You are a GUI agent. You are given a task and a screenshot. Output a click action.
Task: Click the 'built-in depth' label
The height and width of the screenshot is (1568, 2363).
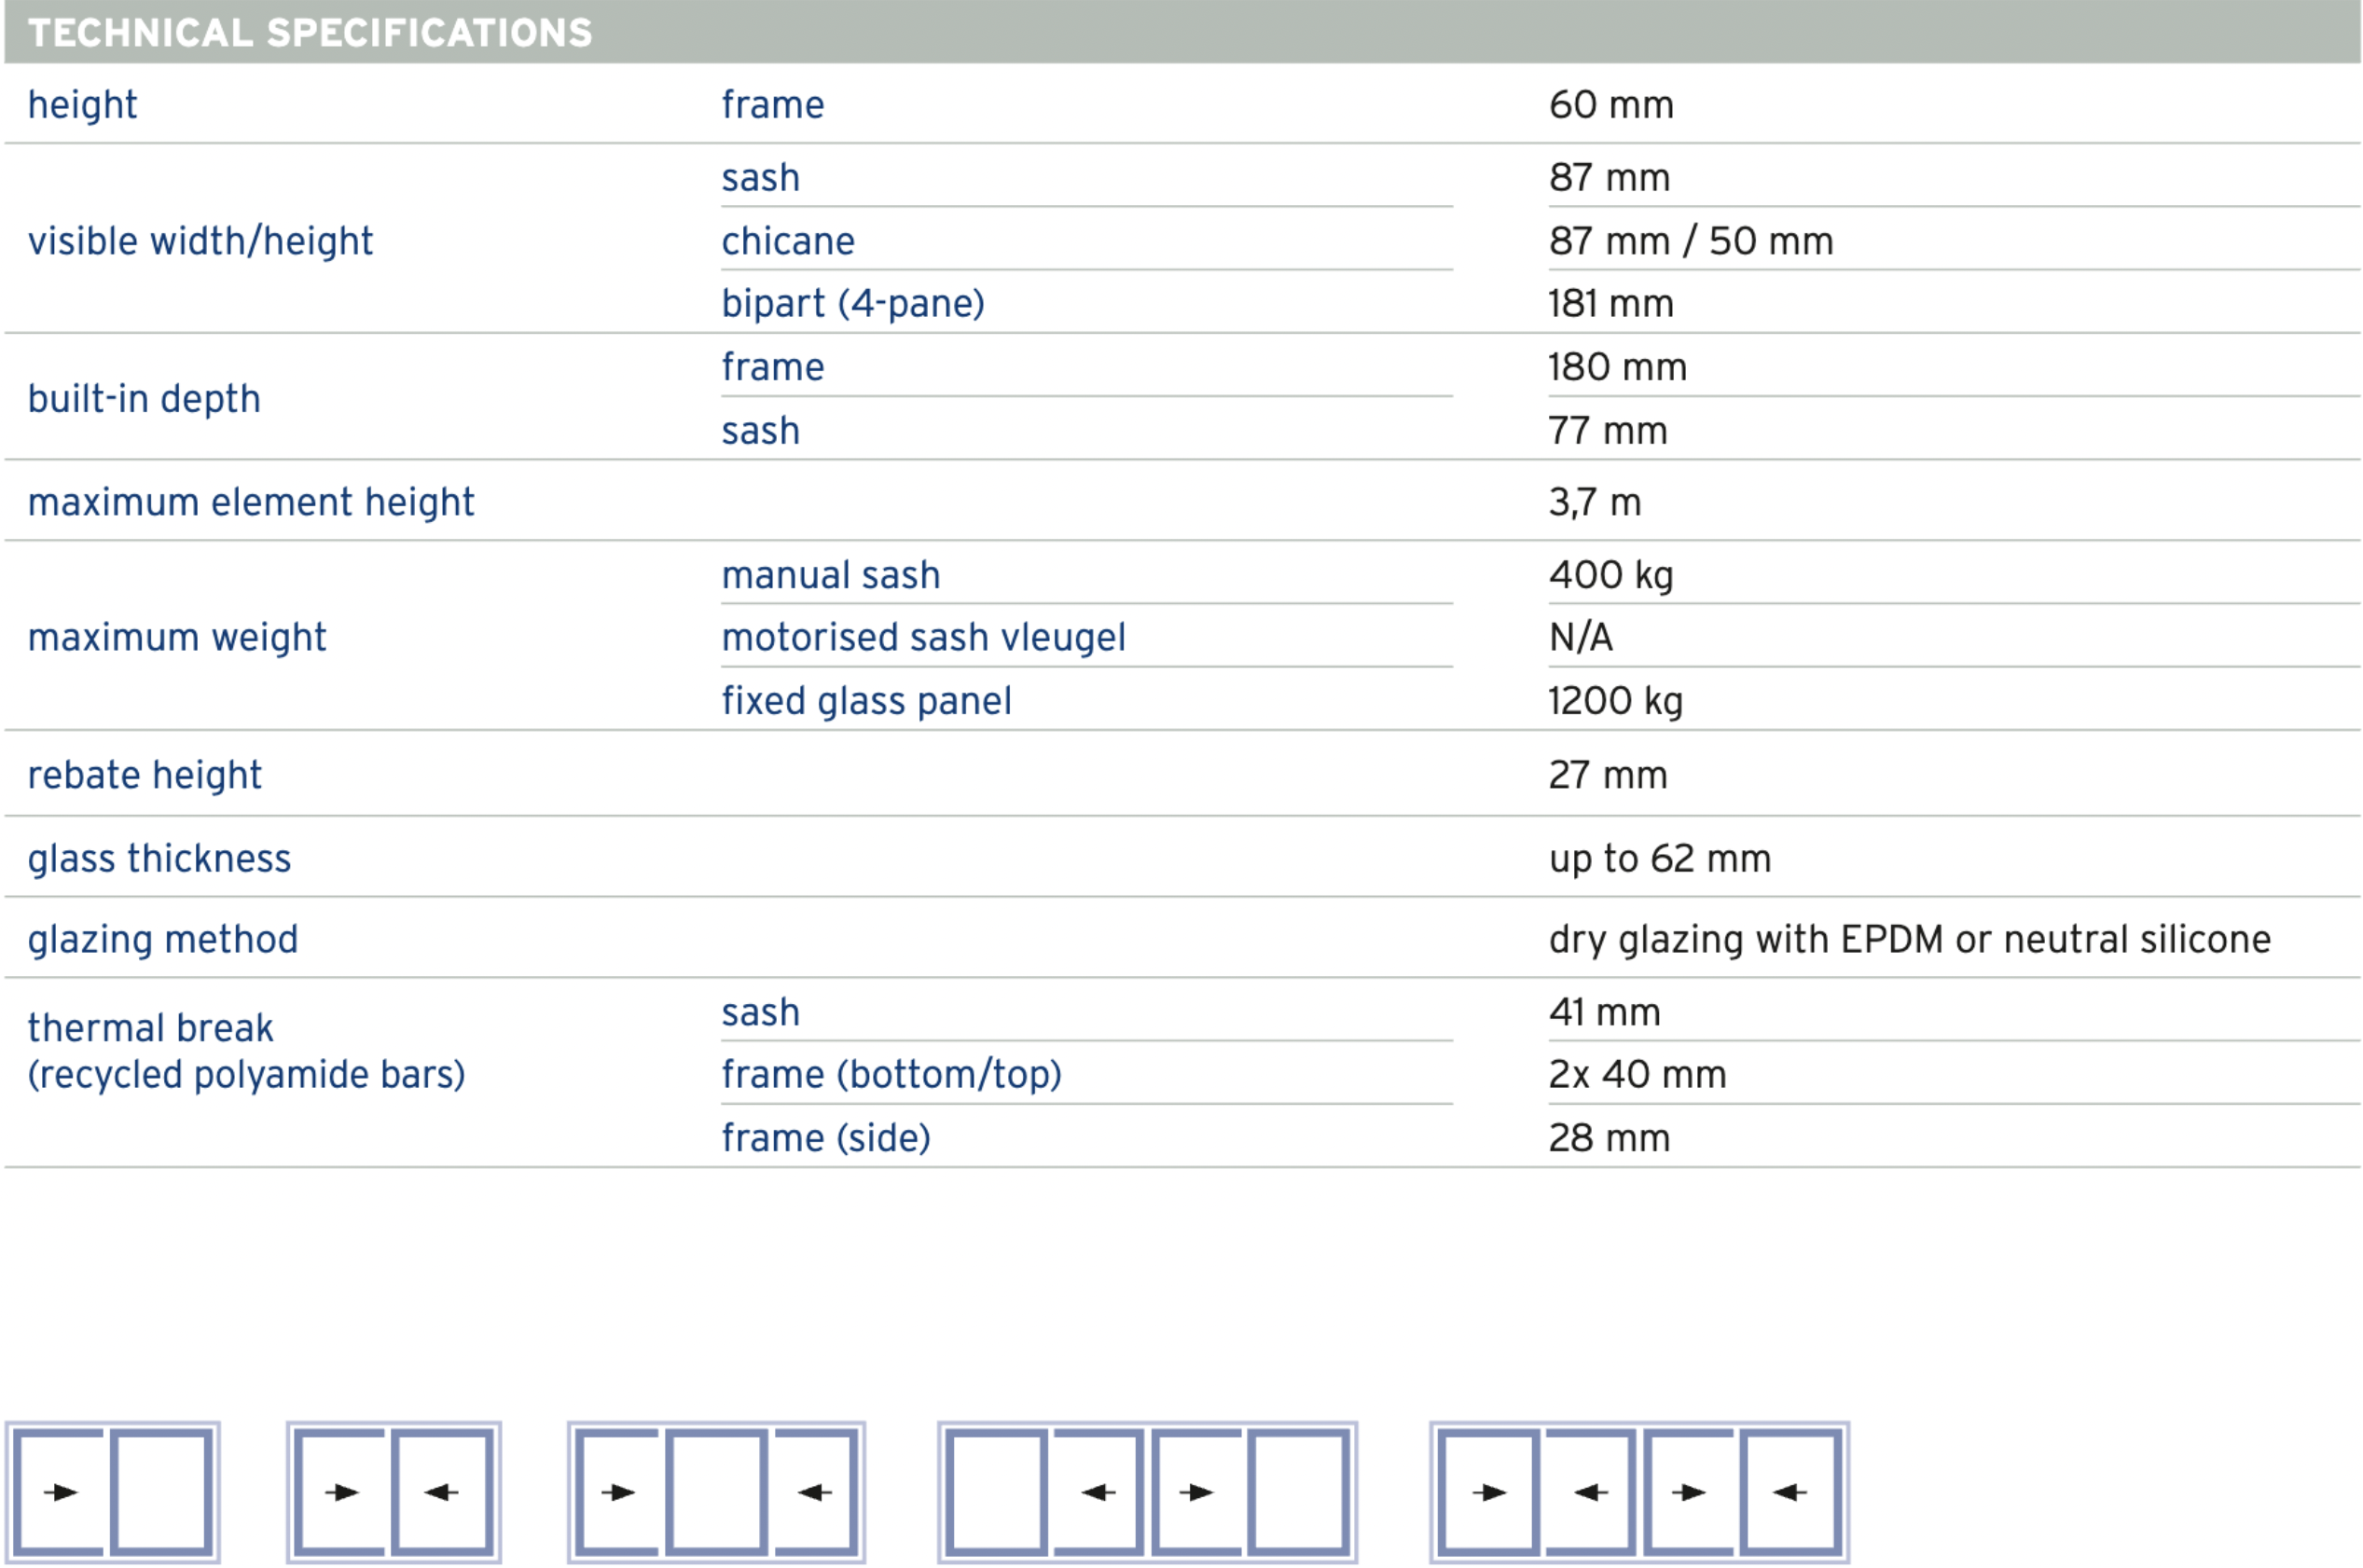(144, 399)
